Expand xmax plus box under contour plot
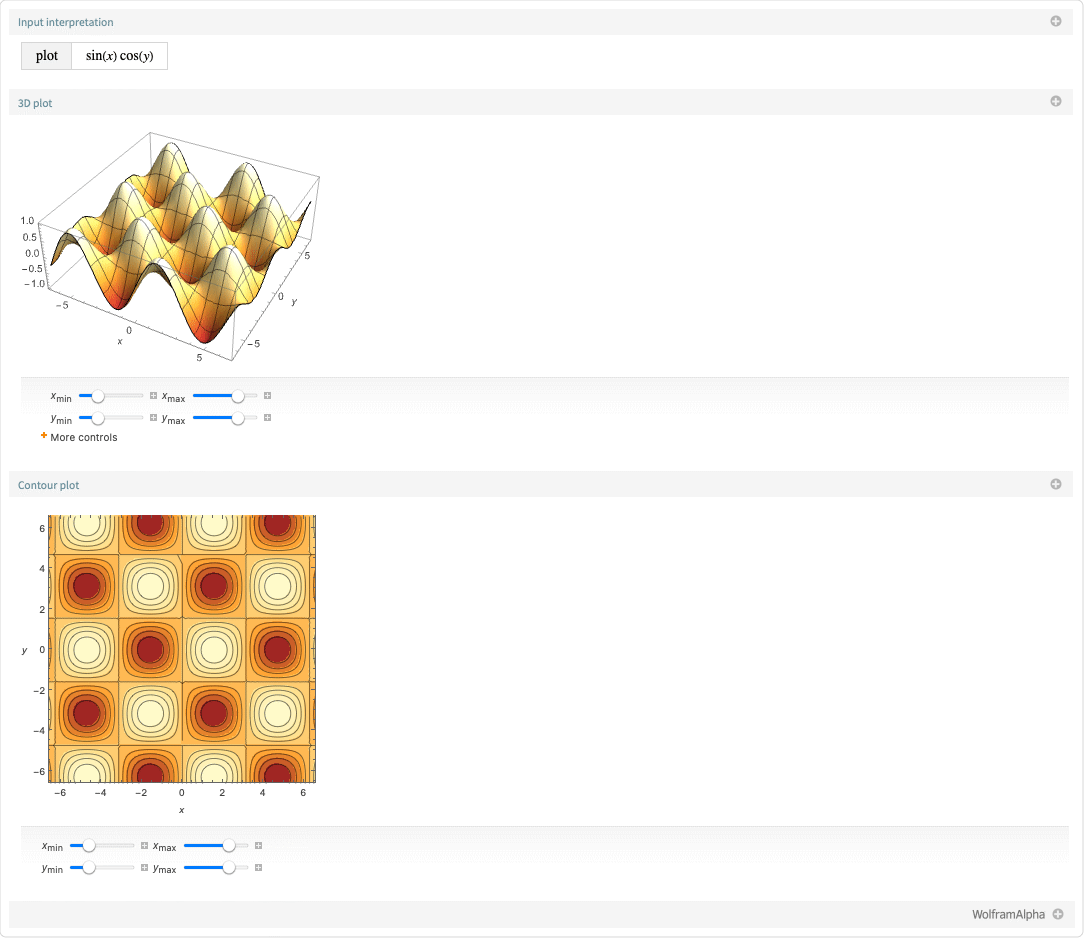This screenshot has width=1084, height=938. click(259, 846)
